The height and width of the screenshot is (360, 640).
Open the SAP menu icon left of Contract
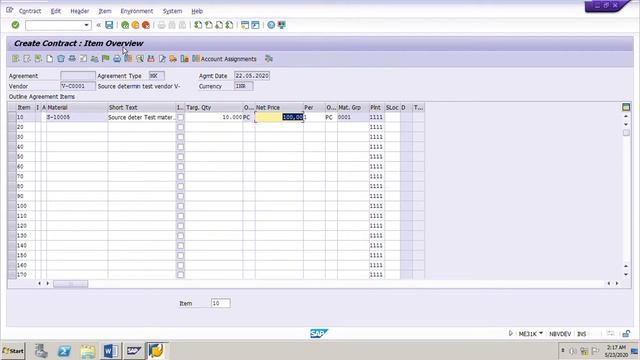[9, 10]
